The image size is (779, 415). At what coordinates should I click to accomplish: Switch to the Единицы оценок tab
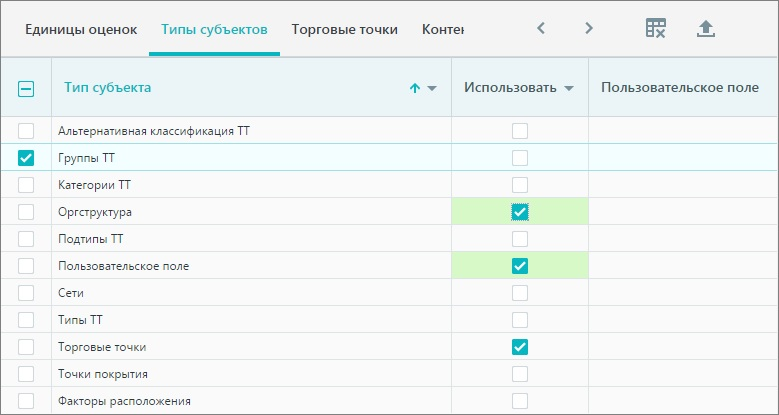click(81, 29)
